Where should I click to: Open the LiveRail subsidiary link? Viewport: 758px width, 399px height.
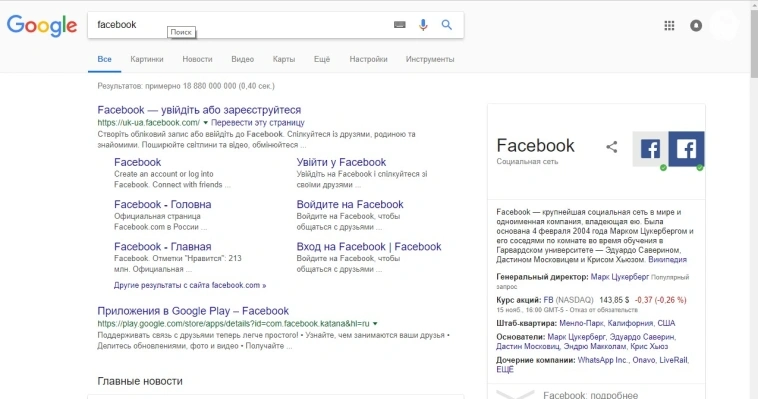pos(673,360)
